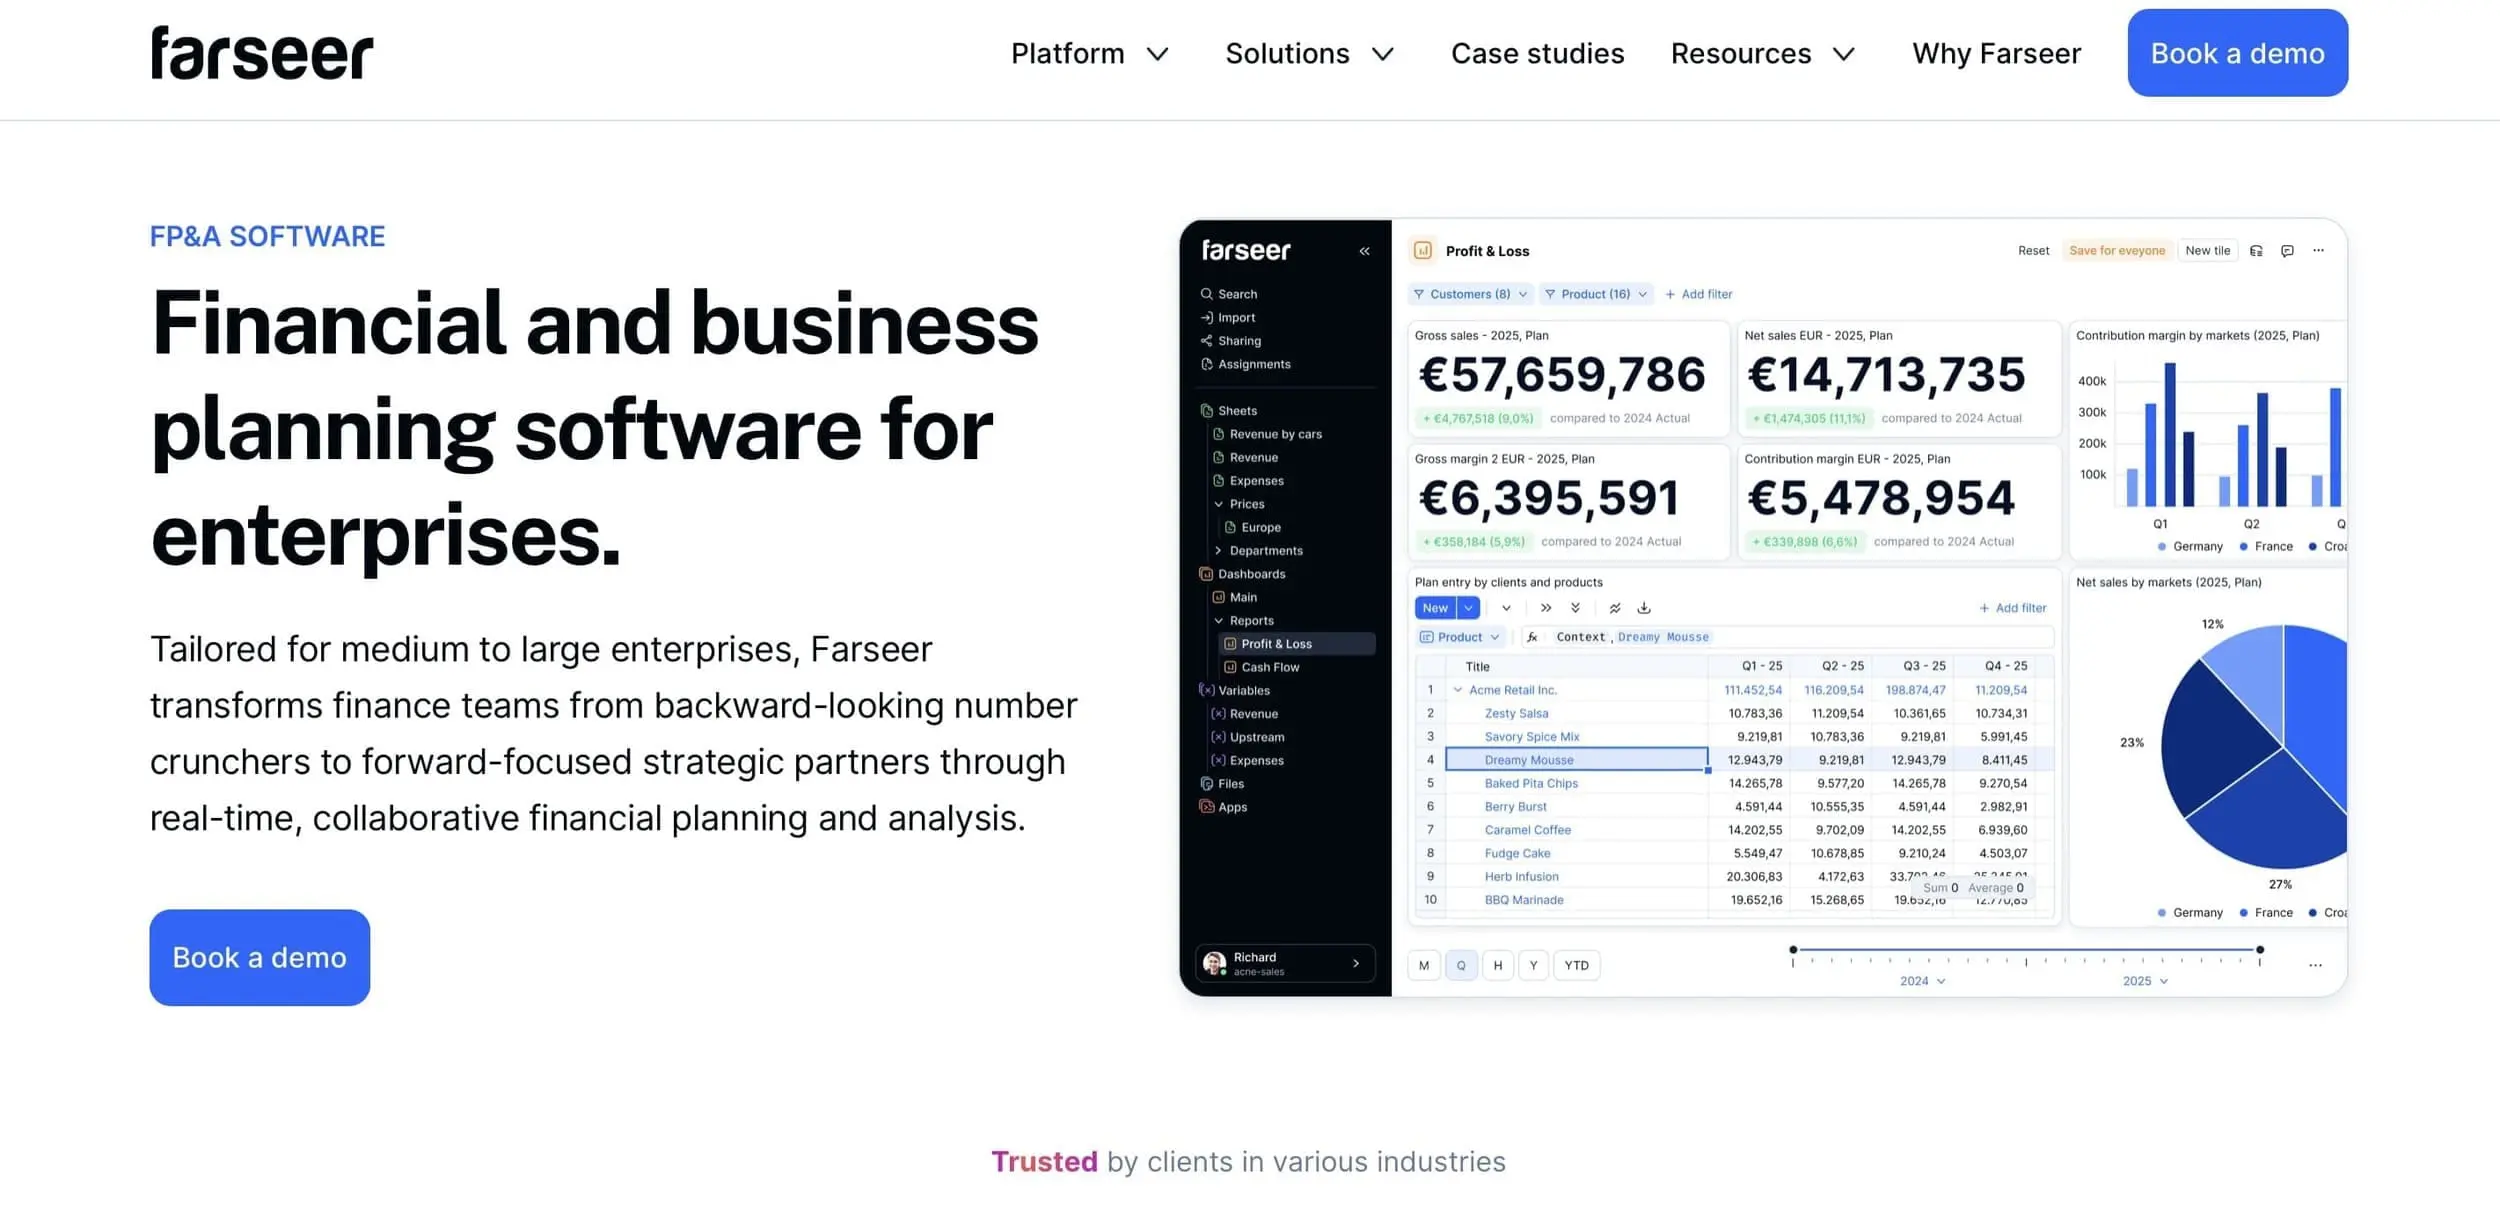The image size is (2500, 1219).
Task: Expand the Departments tree item
Action: [1218, 550]
